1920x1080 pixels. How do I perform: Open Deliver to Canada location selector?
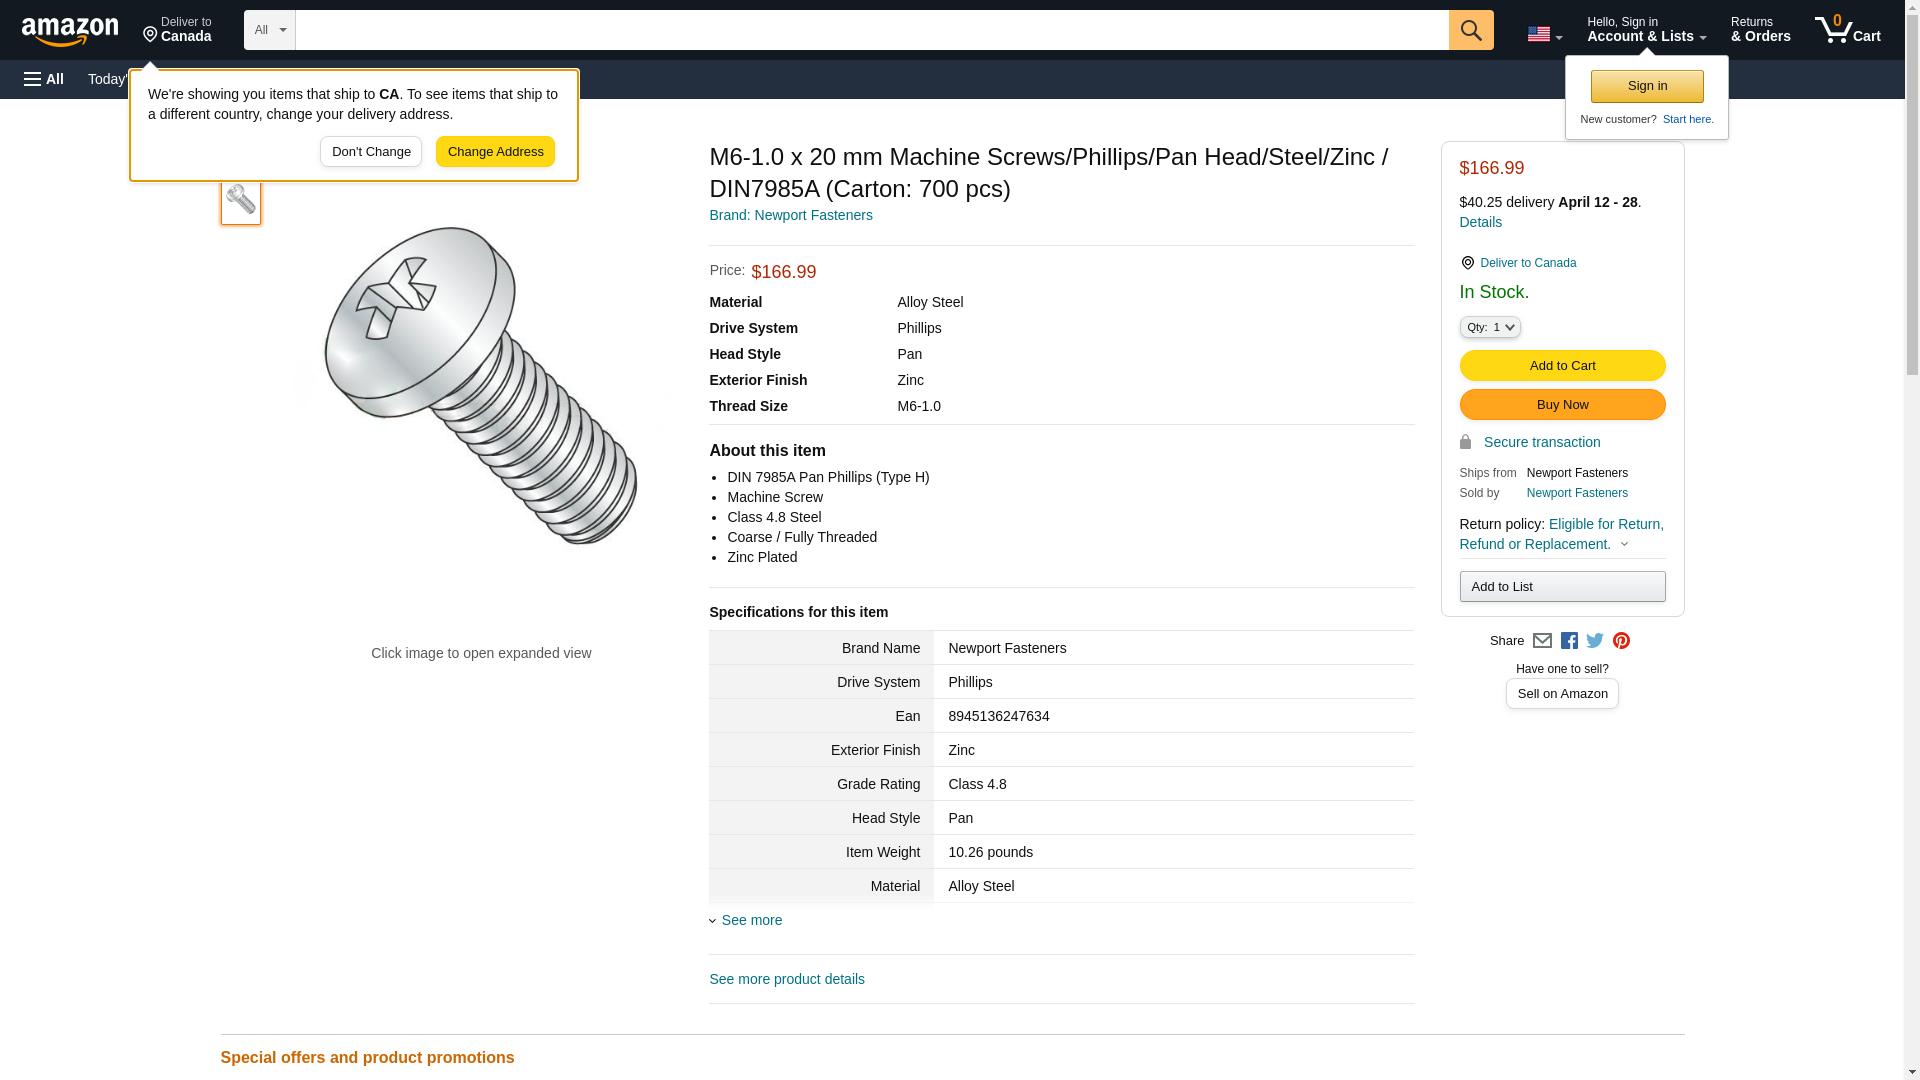pyautogui.click(x=177, y=30)
